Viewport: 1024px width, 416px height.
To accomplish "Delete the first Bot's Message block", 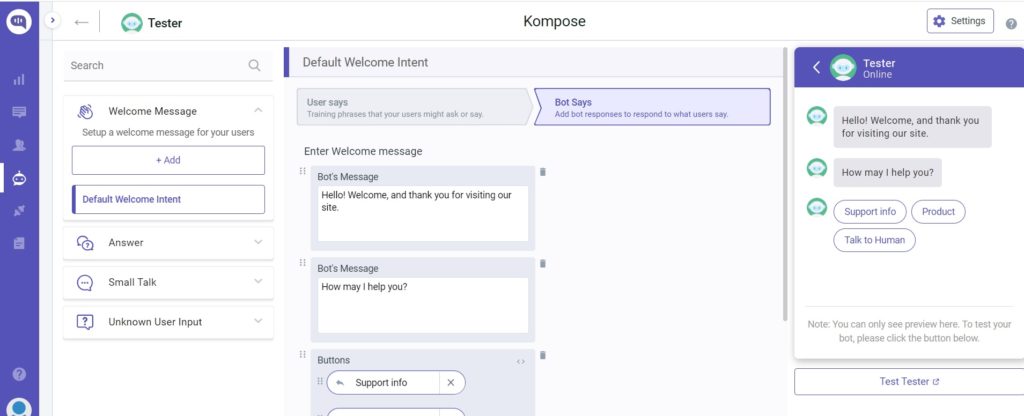I will coord(543,172).
